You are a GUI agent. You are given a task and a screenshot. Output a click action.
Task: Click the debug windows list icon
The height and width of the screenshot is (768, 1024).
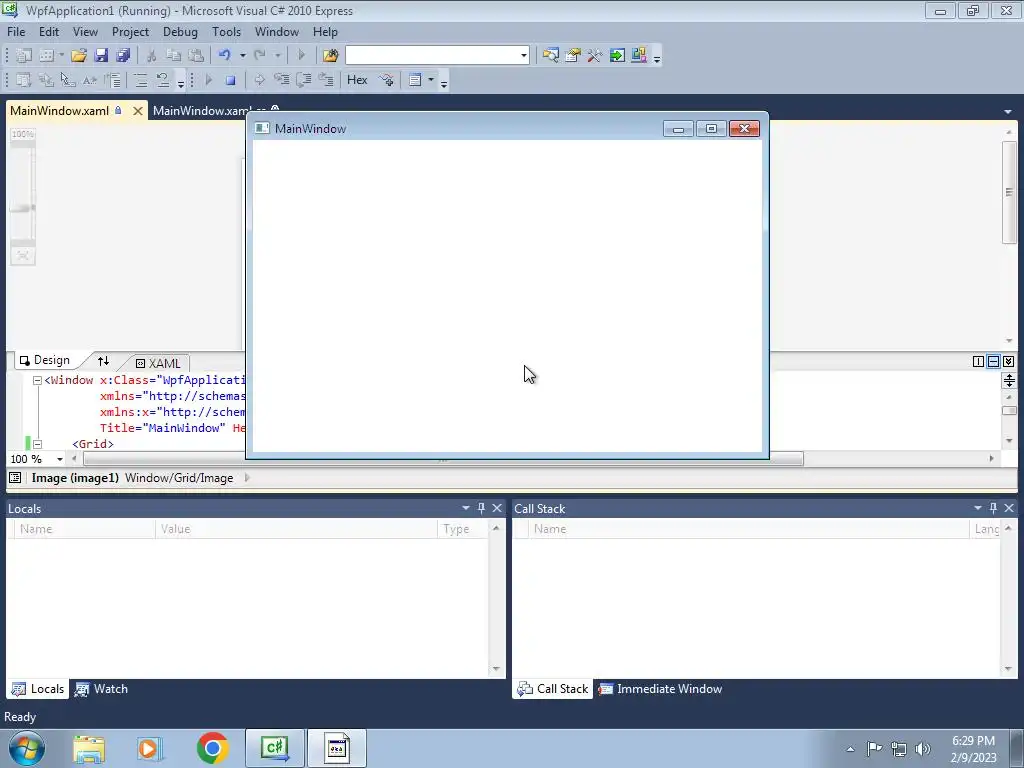pos(415,80)
